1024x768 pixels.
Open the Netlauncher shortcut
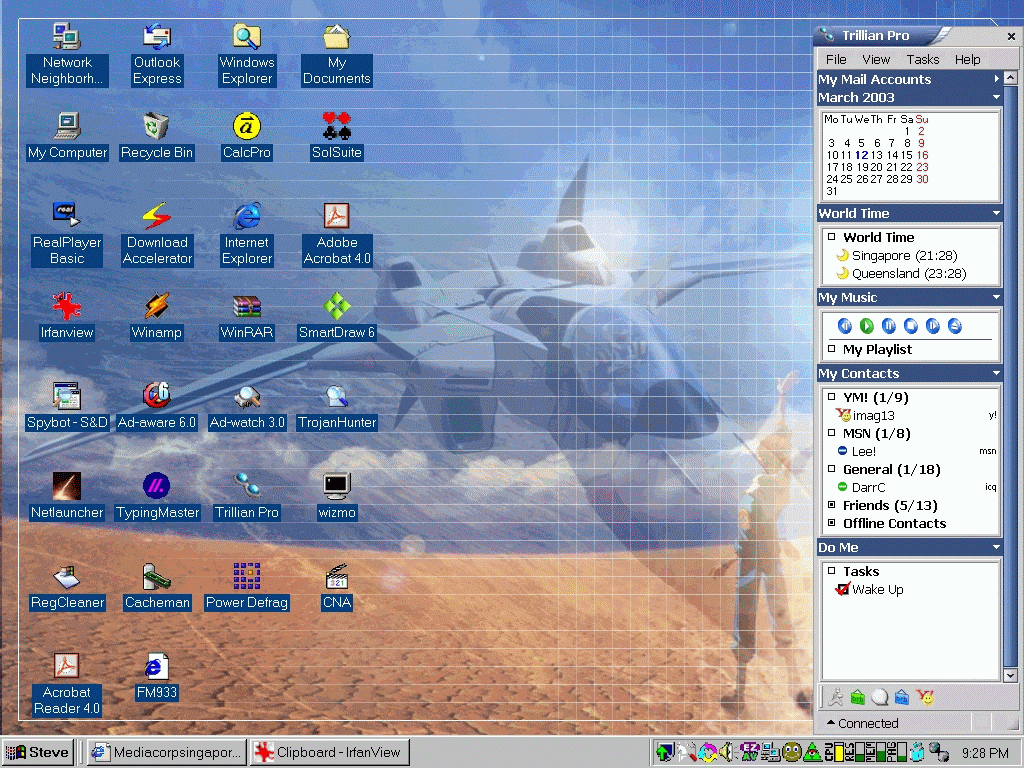click(67, 496)
